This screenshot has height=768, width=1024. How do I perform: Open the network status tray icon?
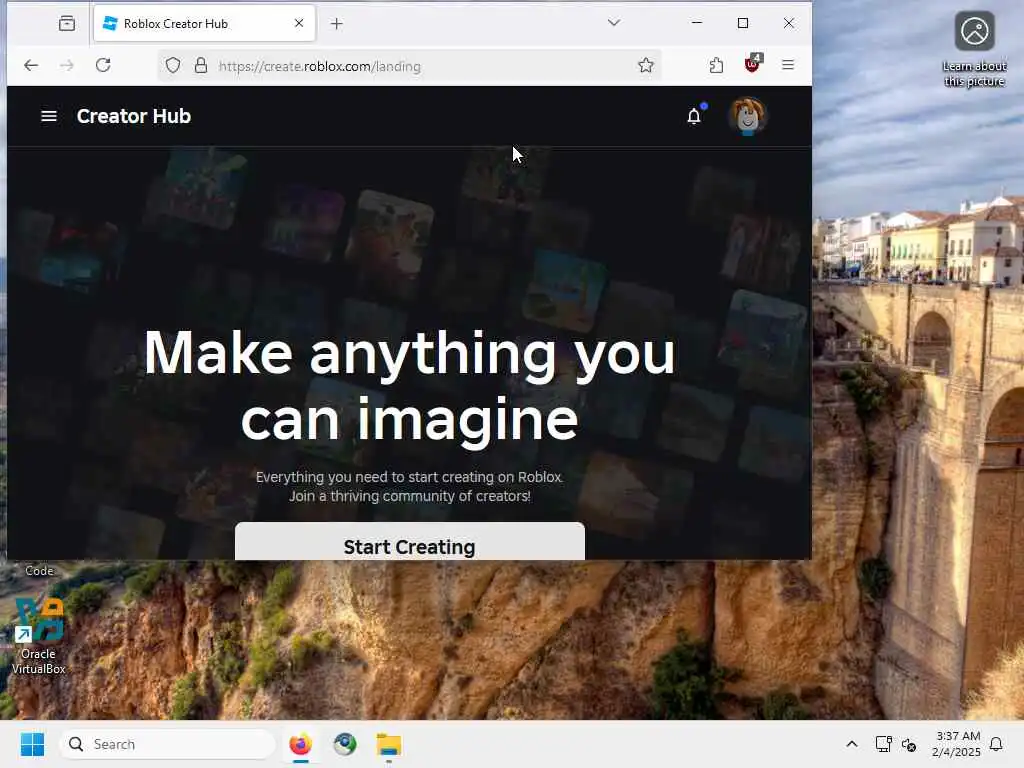coord(883,744)
